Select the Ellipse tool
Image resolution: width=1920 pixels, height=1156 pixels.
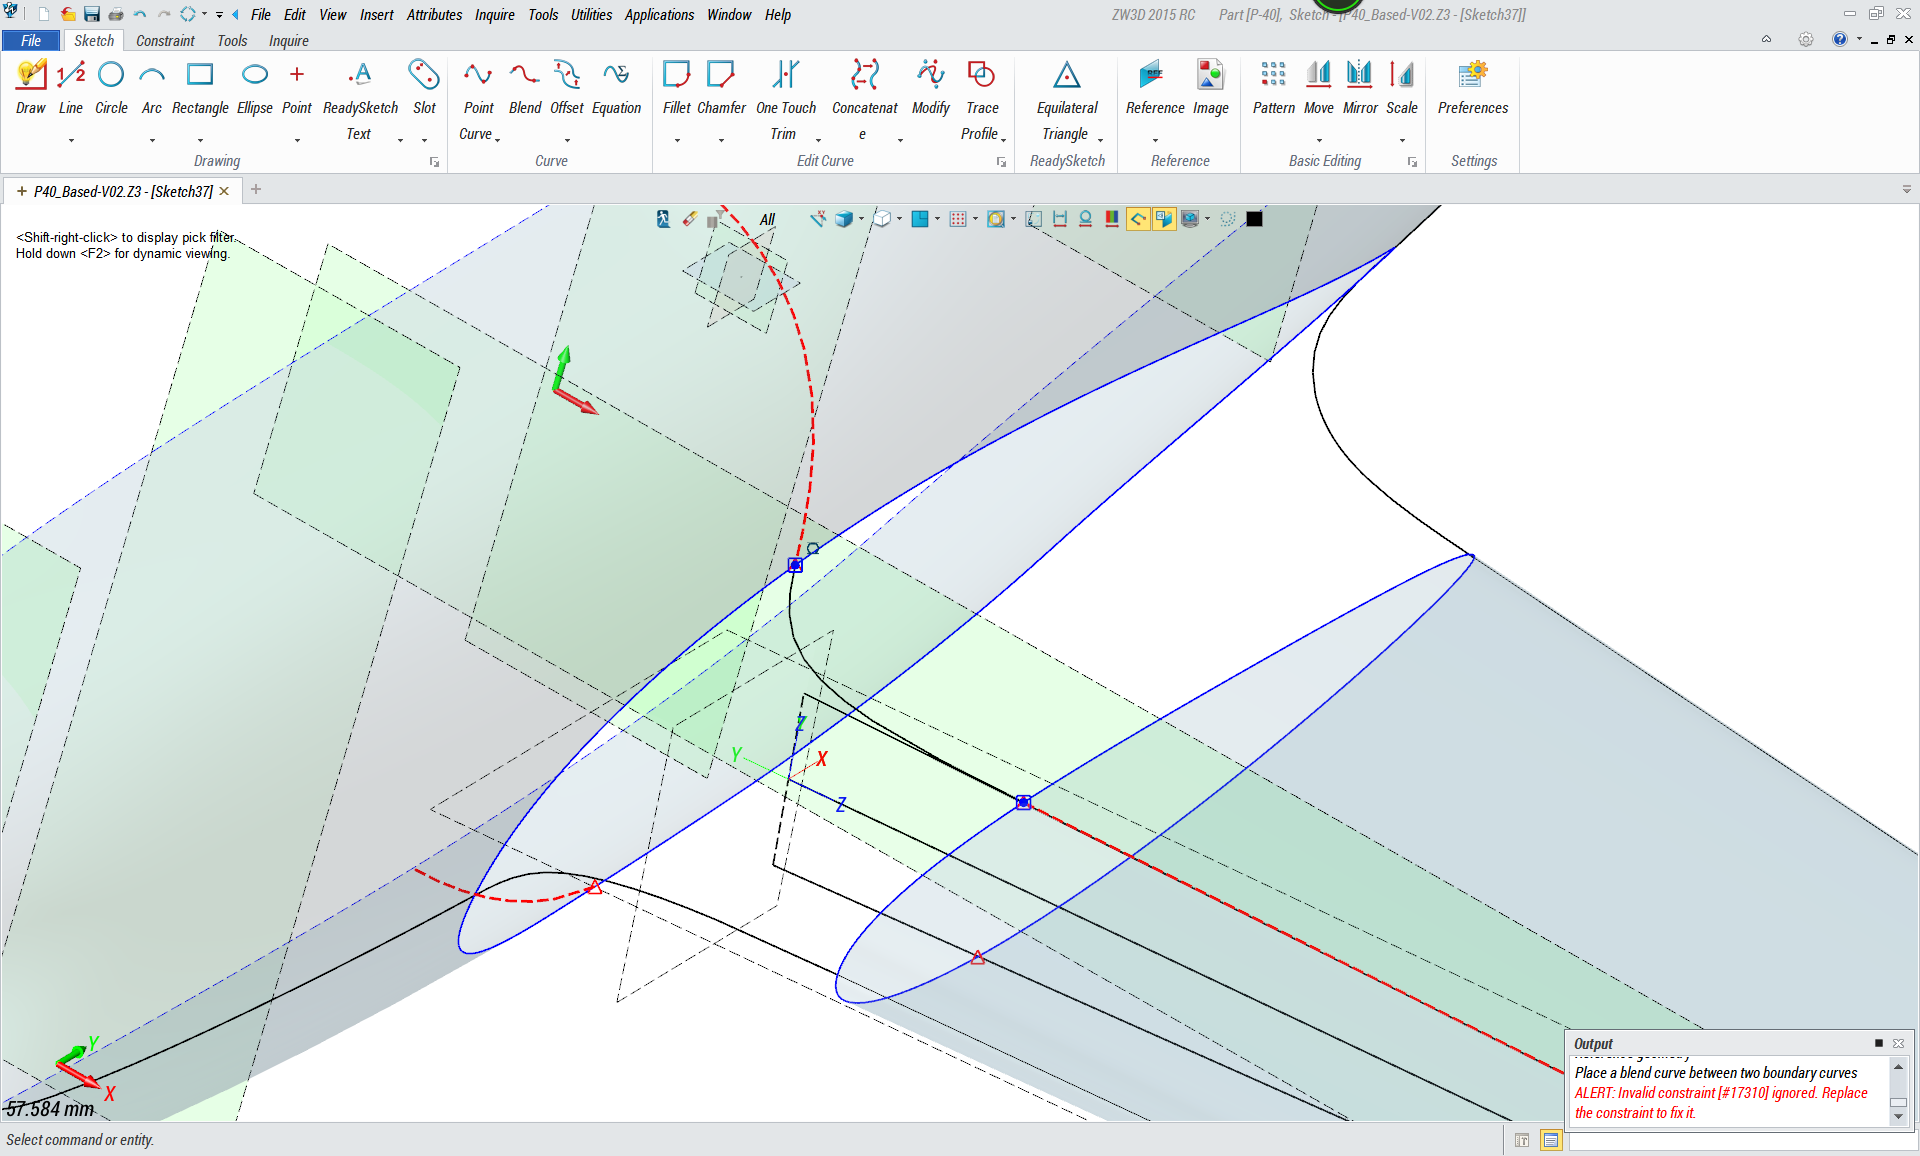tap(255, 76)
